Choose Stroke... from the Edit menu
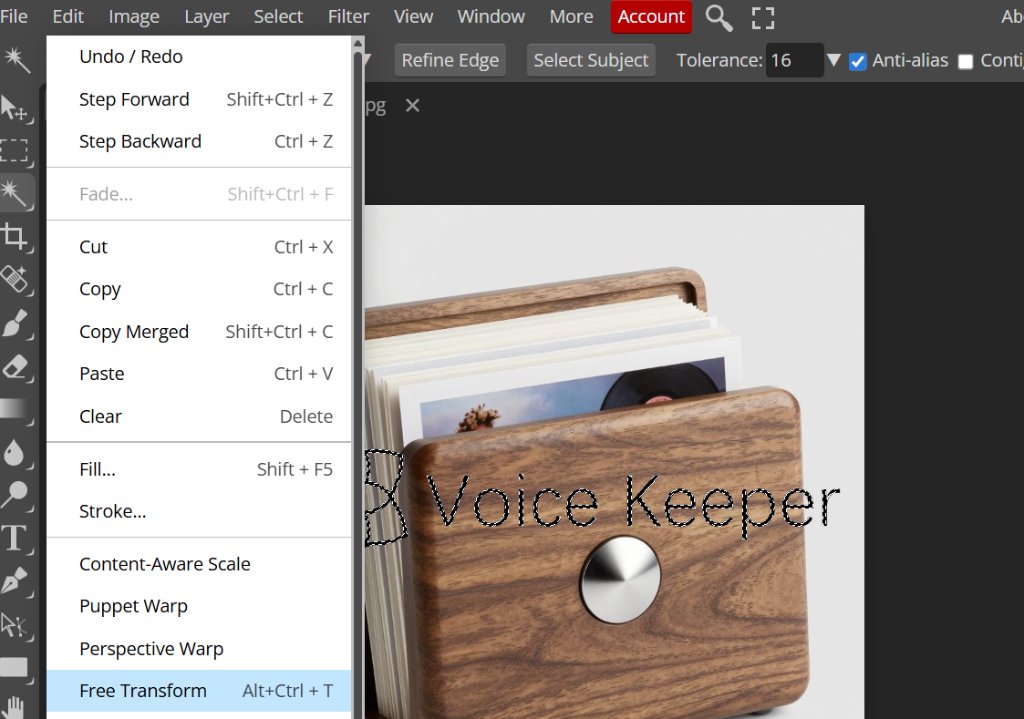This screenshot has width=1024, height=719. (199, 511)
